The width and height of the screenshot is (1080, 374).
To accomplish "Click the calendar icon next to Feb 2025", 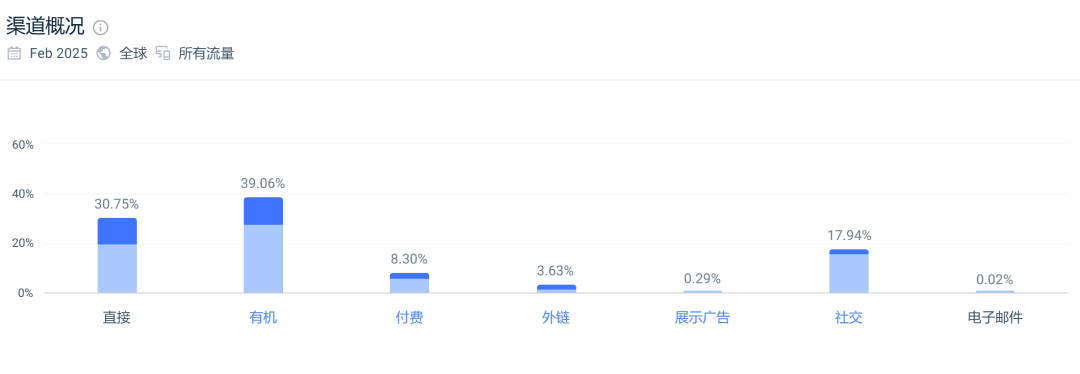I will pyautogui.click(x=14, y=54).
